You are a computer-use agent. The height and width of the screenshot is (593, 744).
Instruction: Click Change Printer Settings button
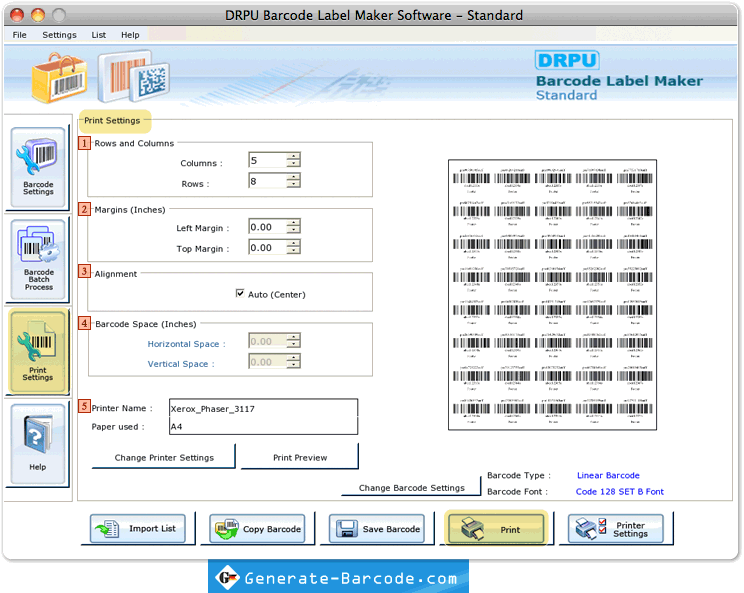(x=164, y=457)
